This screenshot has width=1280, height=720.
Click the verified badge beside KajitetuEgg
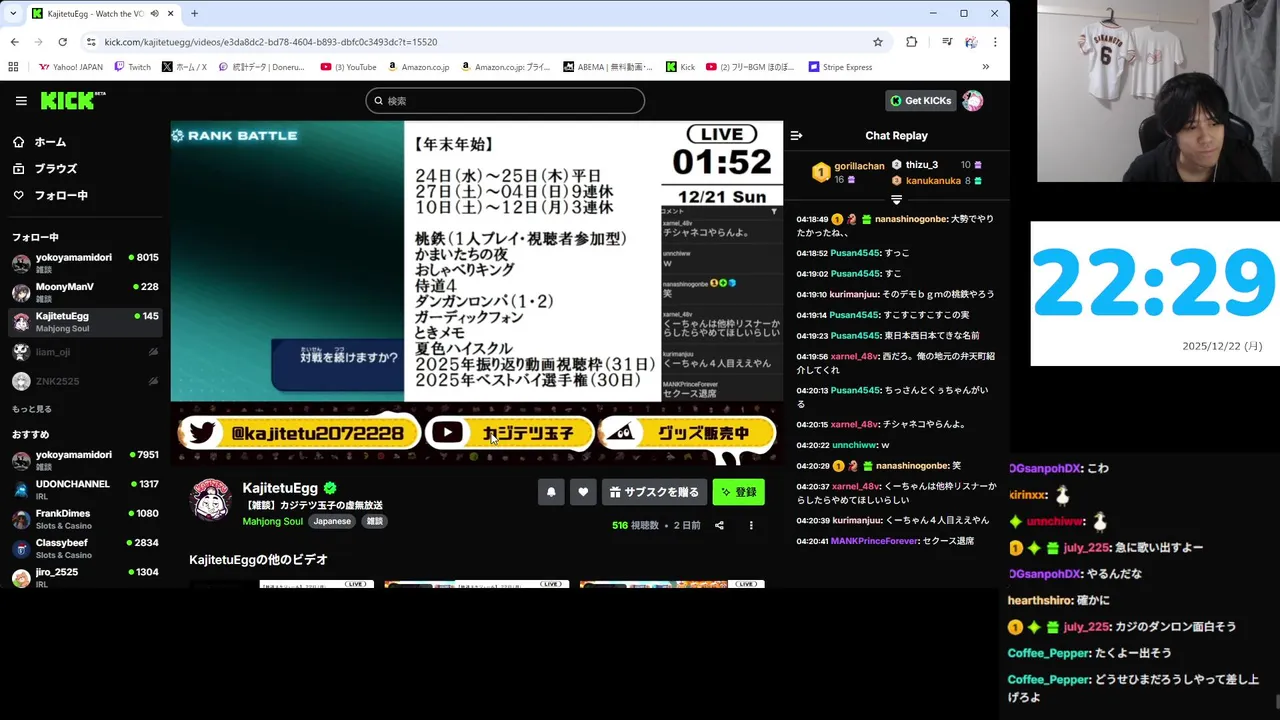[330, 488]
